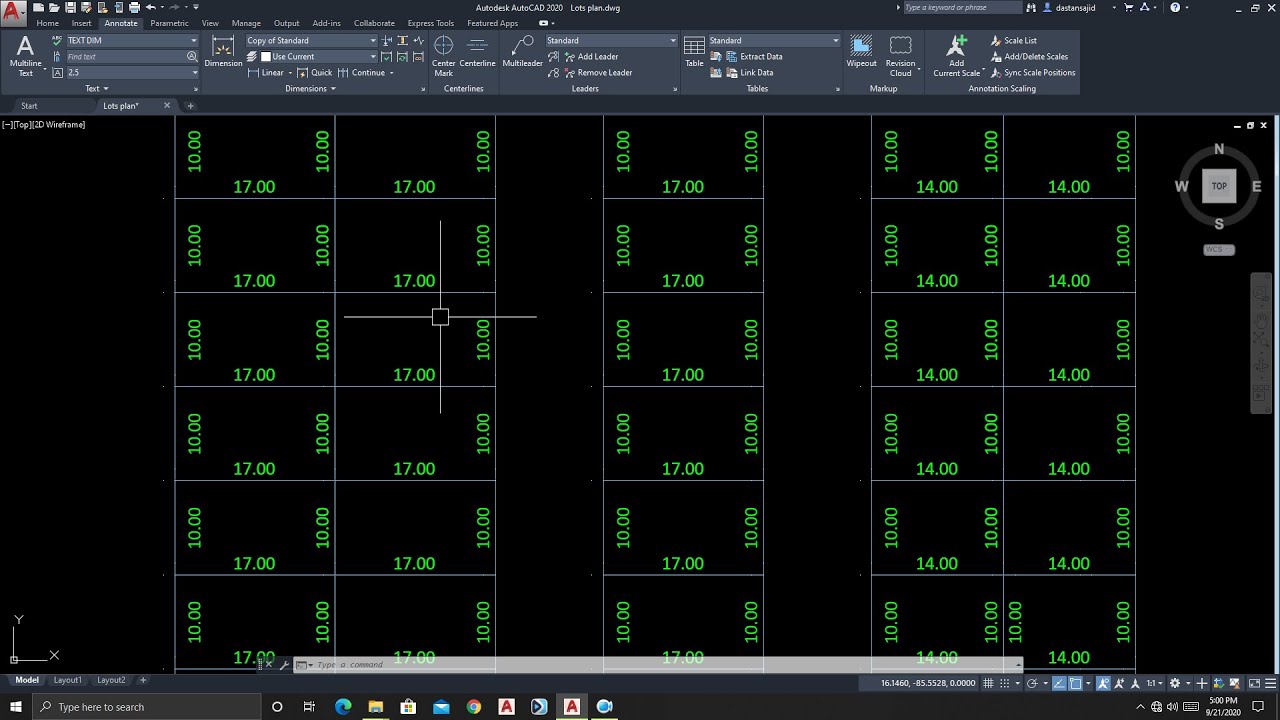This screenshot has width=1280, height=720.
Task: Expand the Dimensions panel flyout
Action: [310, 89]
